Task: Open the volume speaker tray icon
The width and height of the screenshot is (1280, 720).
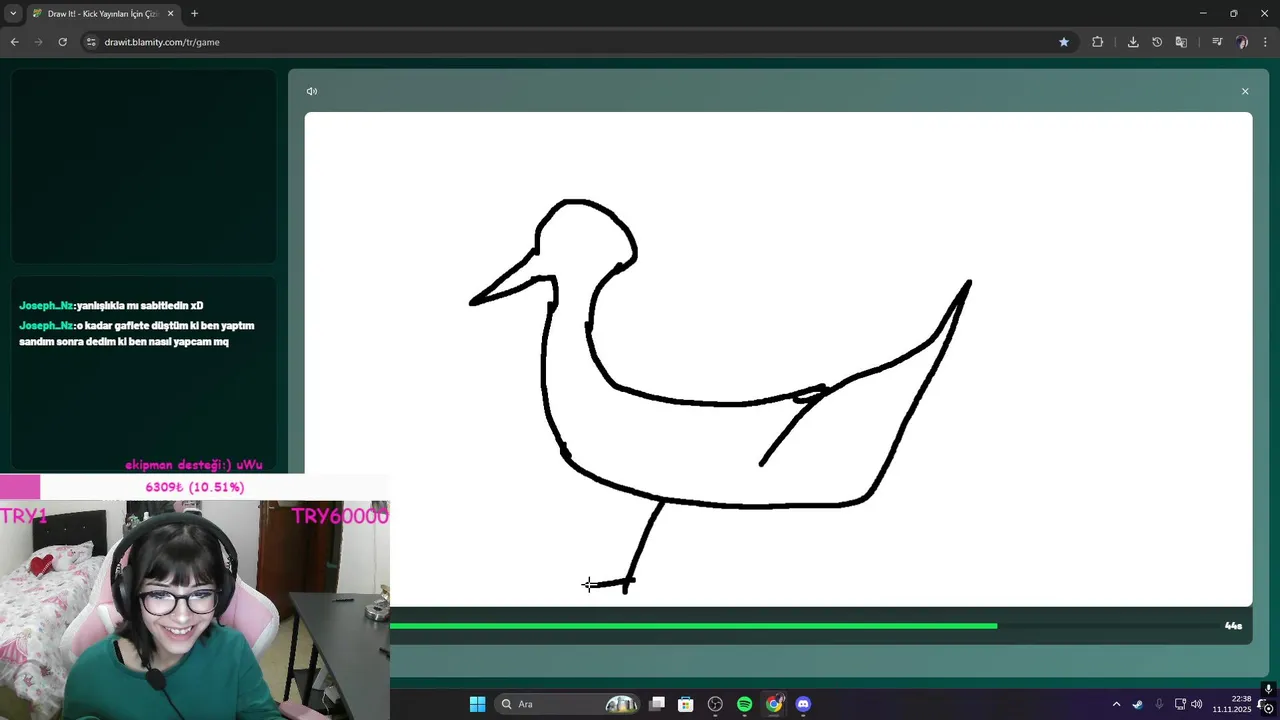Action: click(1197, 704)
